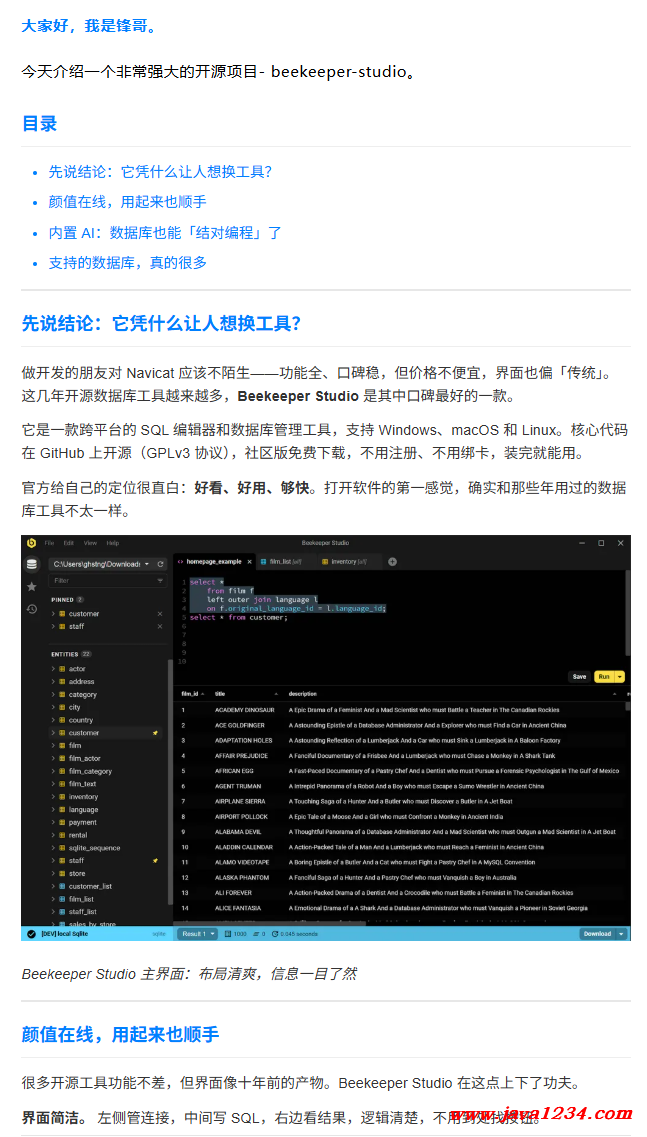Viewport: 647px width, 1137px height.
Task: Click the customer_list view icon
Action: tap(62, 886)
